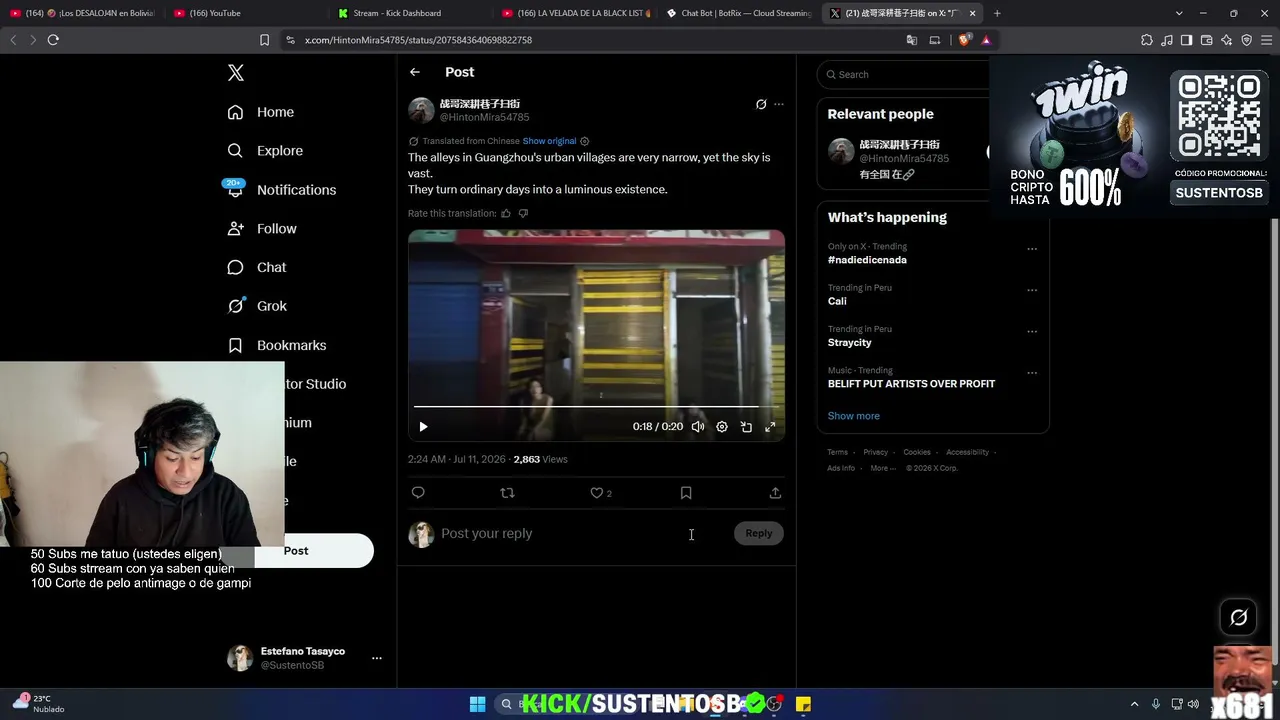The width and height of the screenshot is (1280, 720).
Task: Rate the translation thumbs up
Action: pos(506,213)
